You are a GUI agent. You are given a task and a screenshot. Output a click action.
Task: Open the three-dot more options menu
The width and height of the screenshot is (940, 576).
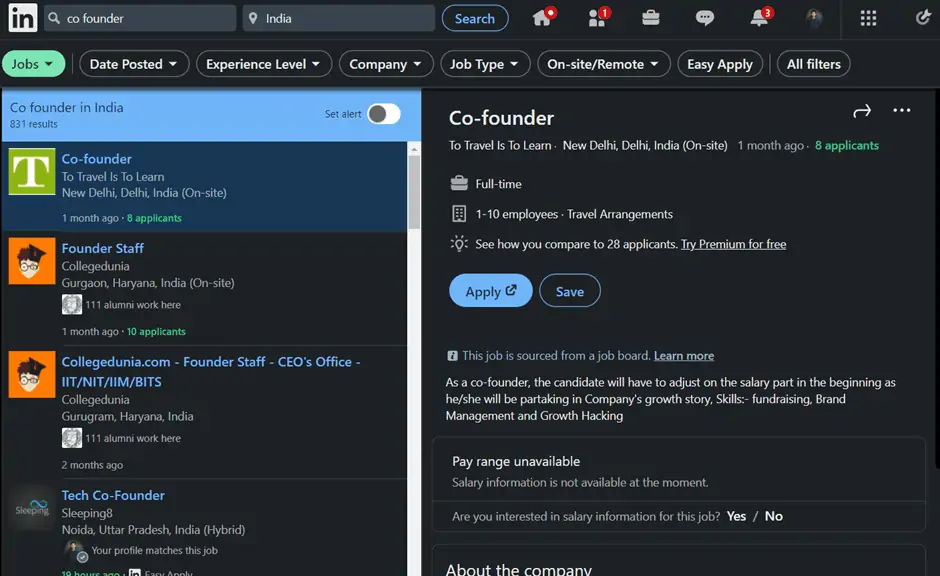(901, 111)
